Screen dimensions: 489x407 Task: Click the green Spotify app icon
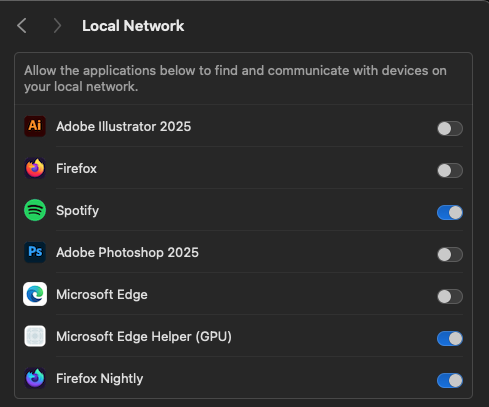(x=35, y=210)
